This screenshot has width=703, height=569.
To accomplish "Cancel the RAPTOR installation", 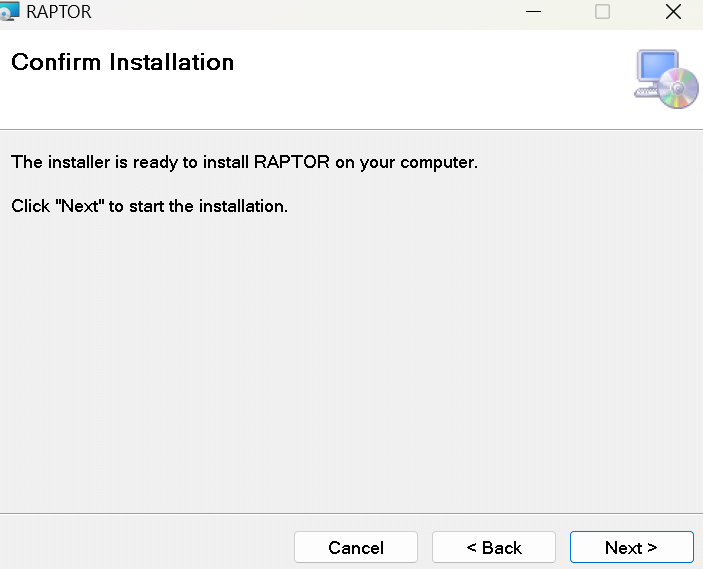I will pos(356,547).
